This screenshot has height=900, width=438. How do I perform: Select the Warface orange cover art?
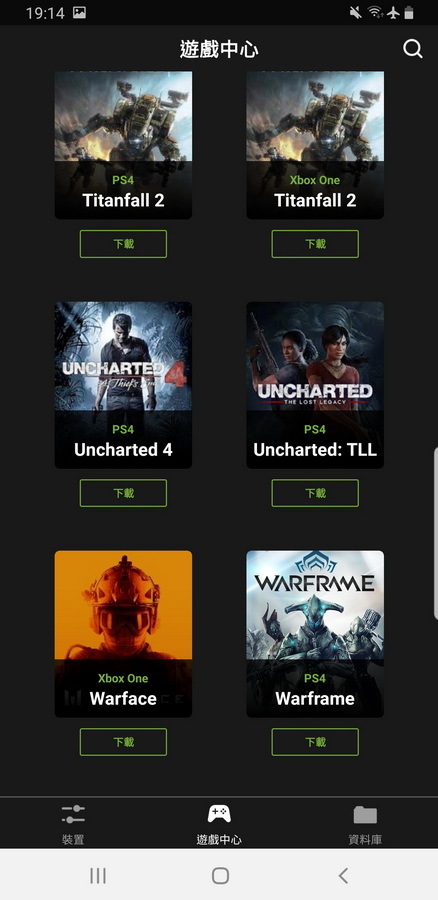point(123,634)
